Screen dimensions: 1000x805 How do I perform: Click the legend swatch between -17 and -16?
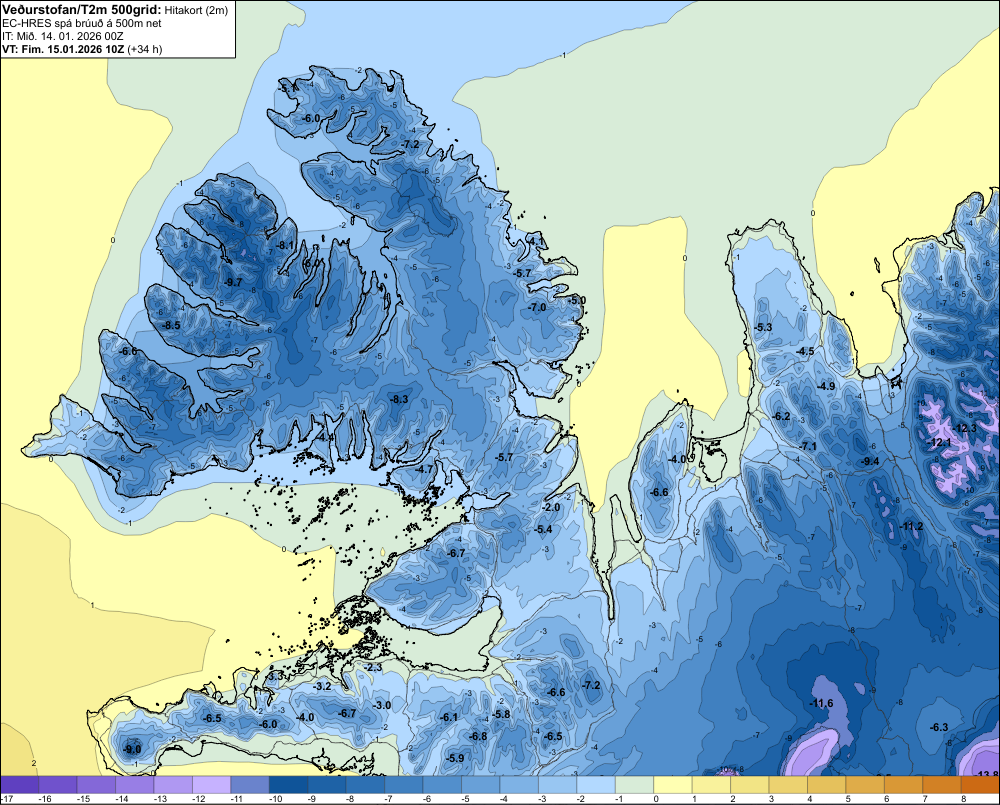pos(20,785)
